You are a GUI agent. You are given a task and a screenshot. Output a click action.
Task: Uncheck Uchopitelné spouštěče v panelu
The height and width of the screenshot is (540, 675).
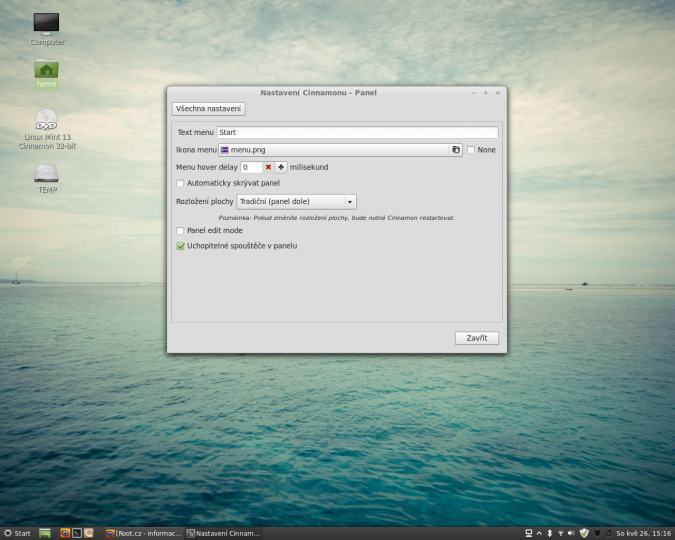[180, 246]
